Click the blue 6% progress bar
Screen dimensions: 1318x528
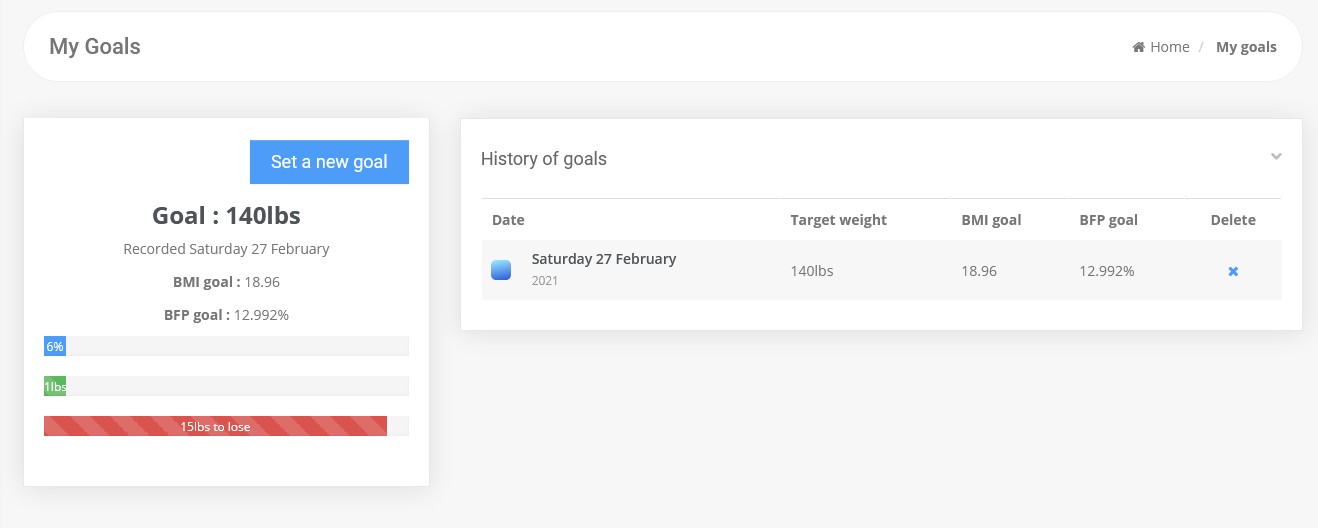(x=55, y=346)
